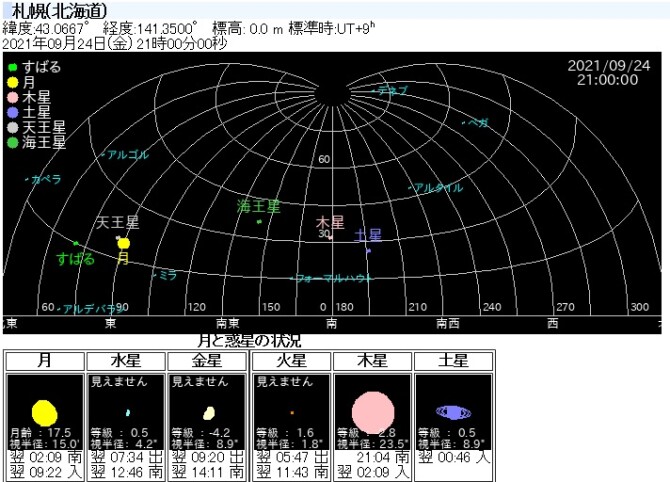Click the 月 column header

coord(45,361)
